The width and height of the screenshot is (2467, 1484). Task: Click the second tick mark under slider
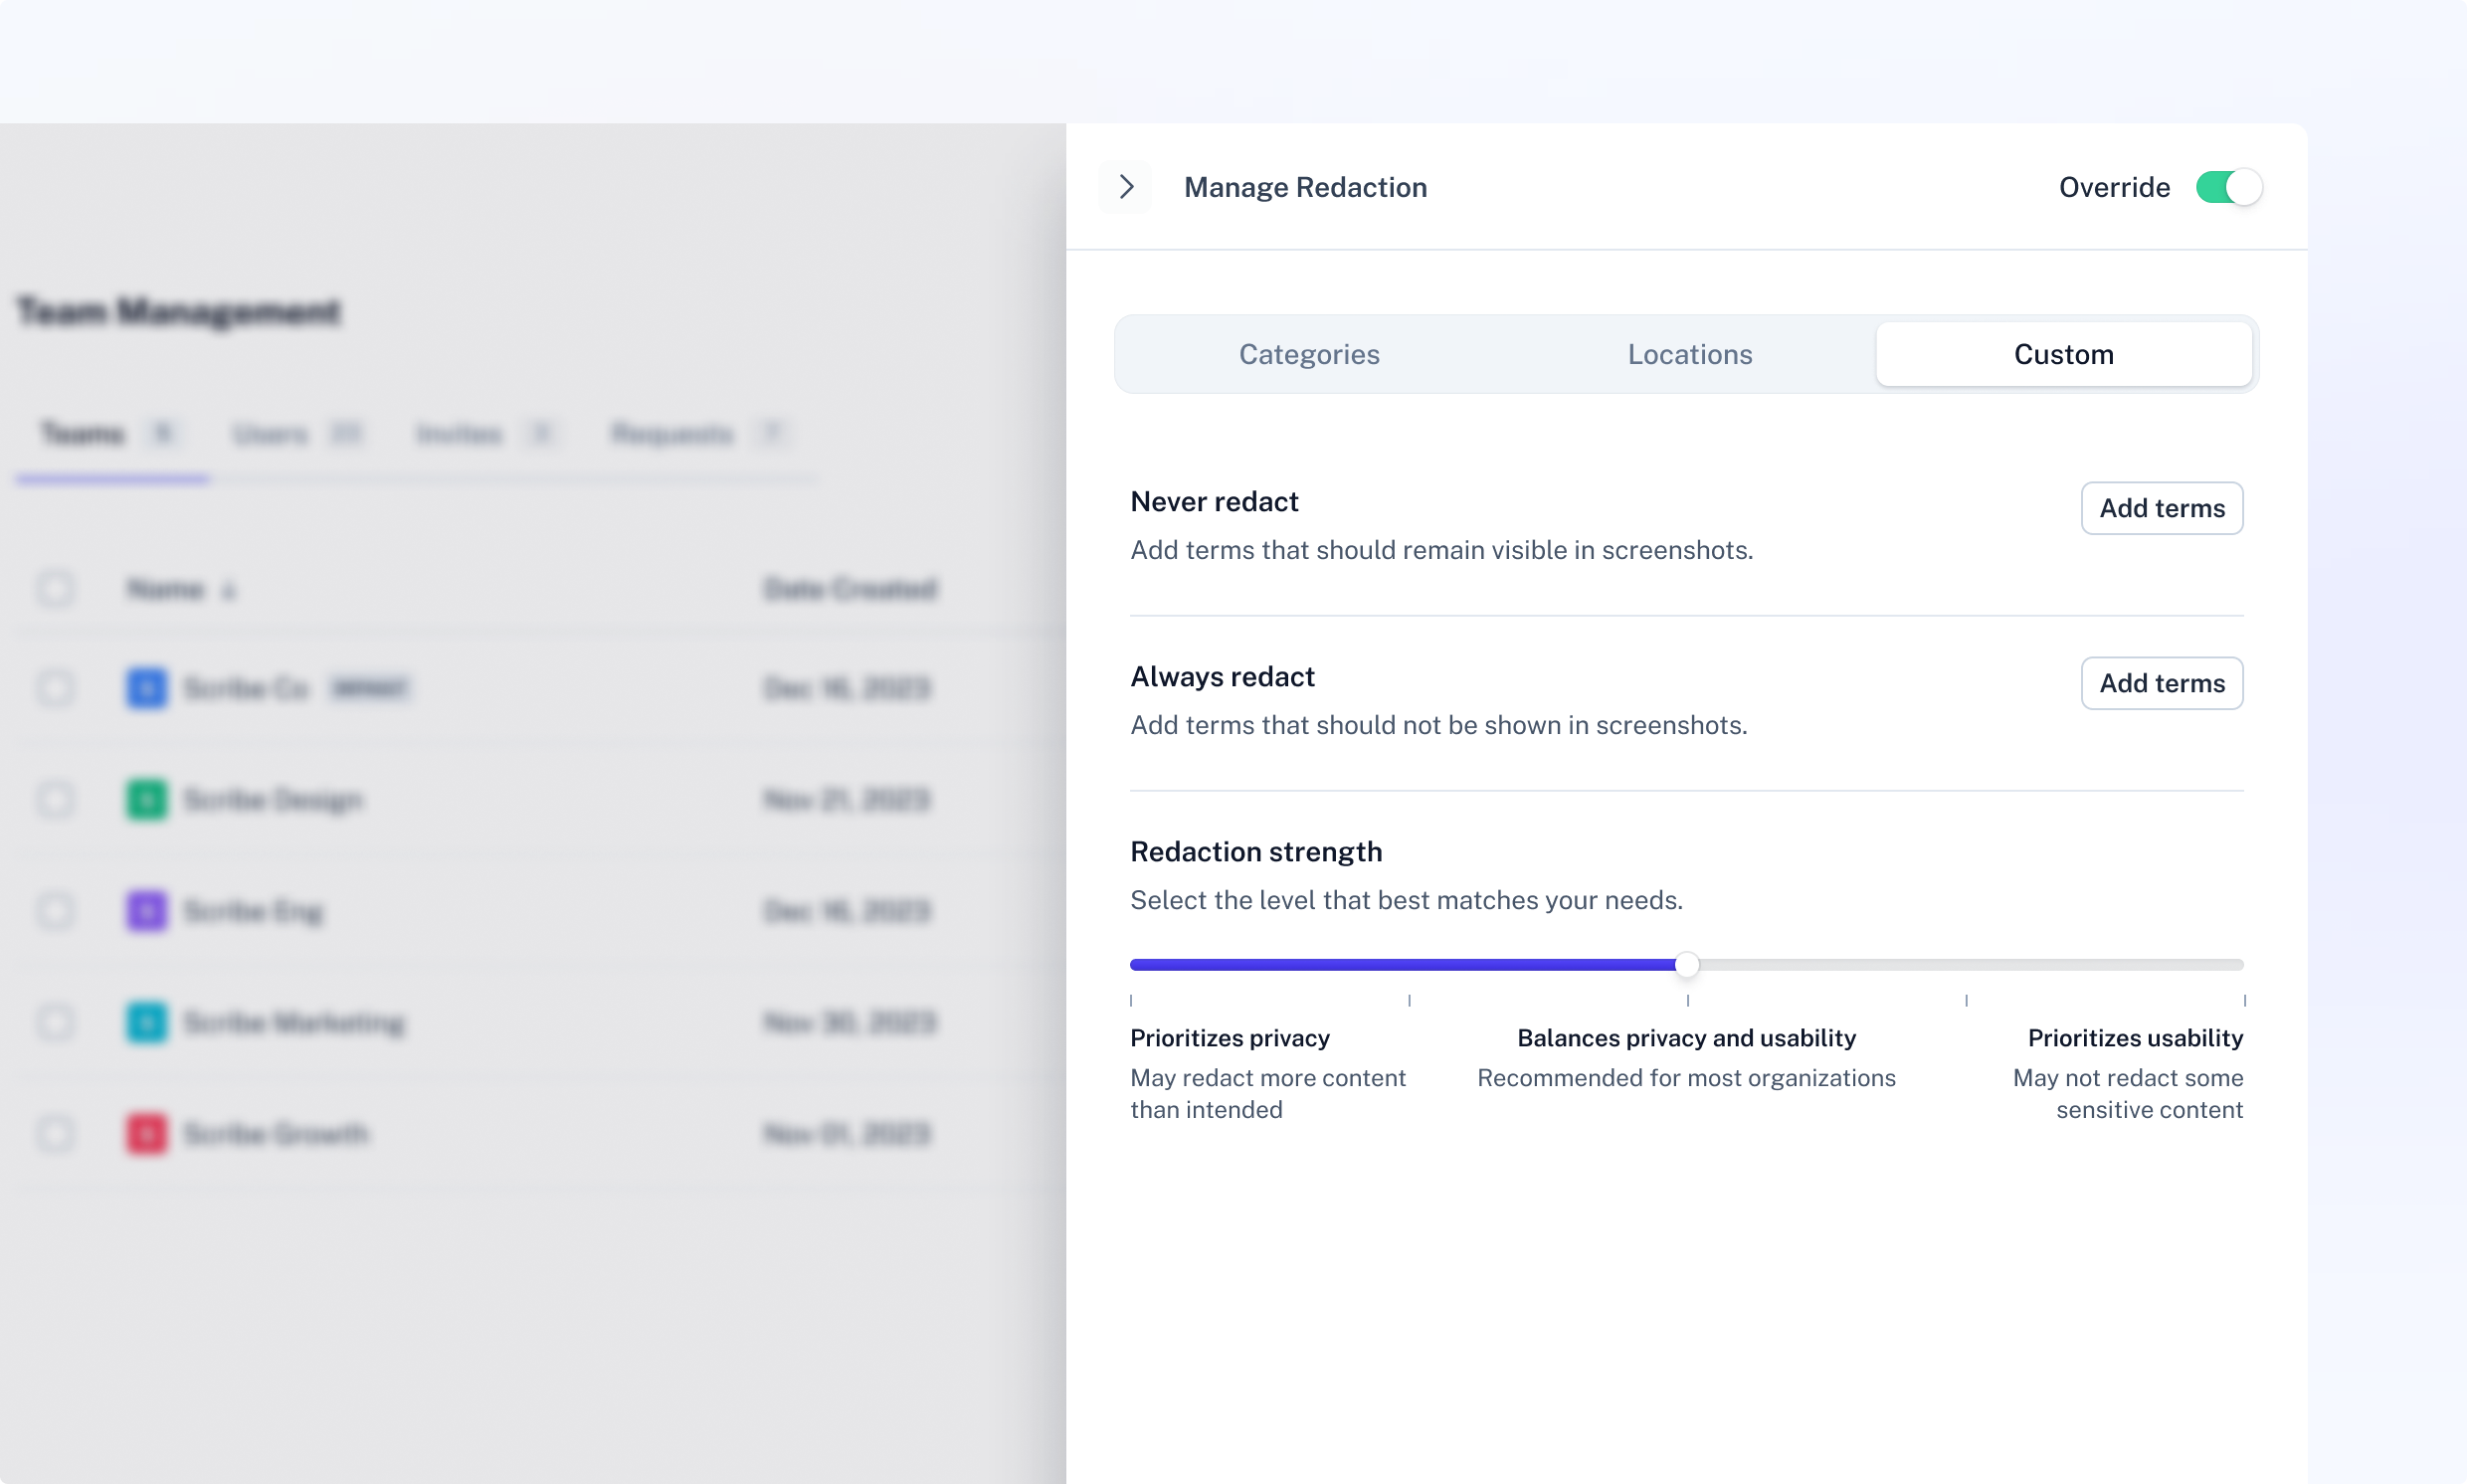[1408, 1000]
